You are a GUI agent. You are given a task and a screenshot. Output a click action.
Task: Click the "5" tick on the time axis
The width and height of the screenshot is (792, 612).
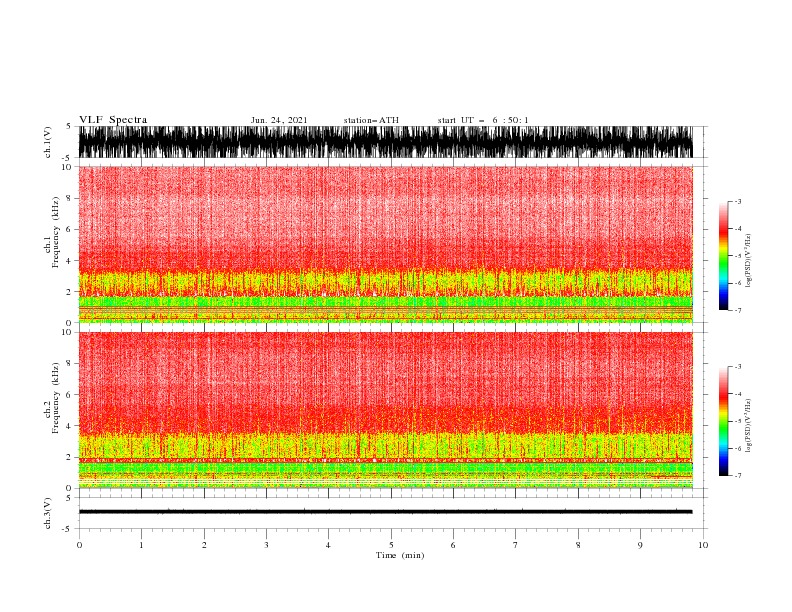[391, 545]
